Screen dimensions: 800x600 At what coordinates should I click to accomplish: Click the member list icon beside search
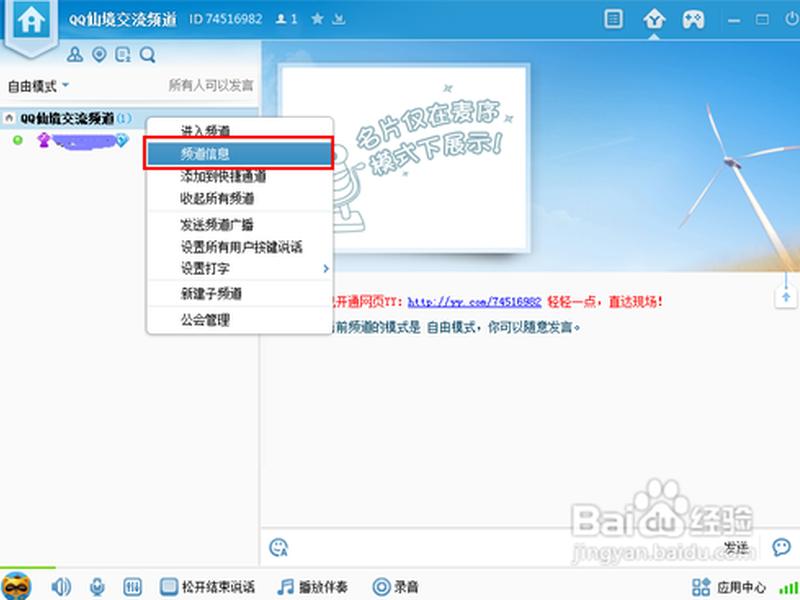[x=123, y=54]
